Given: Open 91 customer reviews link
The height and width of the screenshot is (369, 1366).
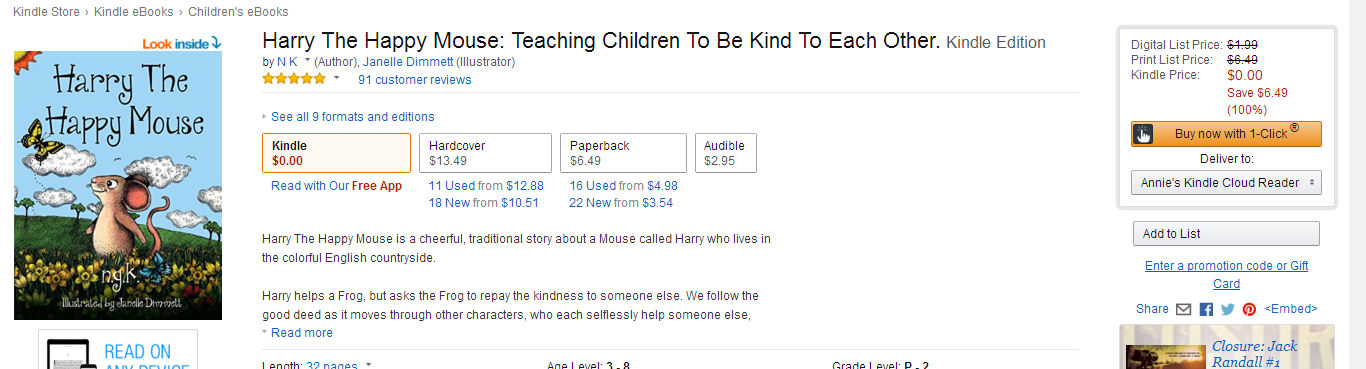Looking at the screenshot, I should tap(415, 80).
